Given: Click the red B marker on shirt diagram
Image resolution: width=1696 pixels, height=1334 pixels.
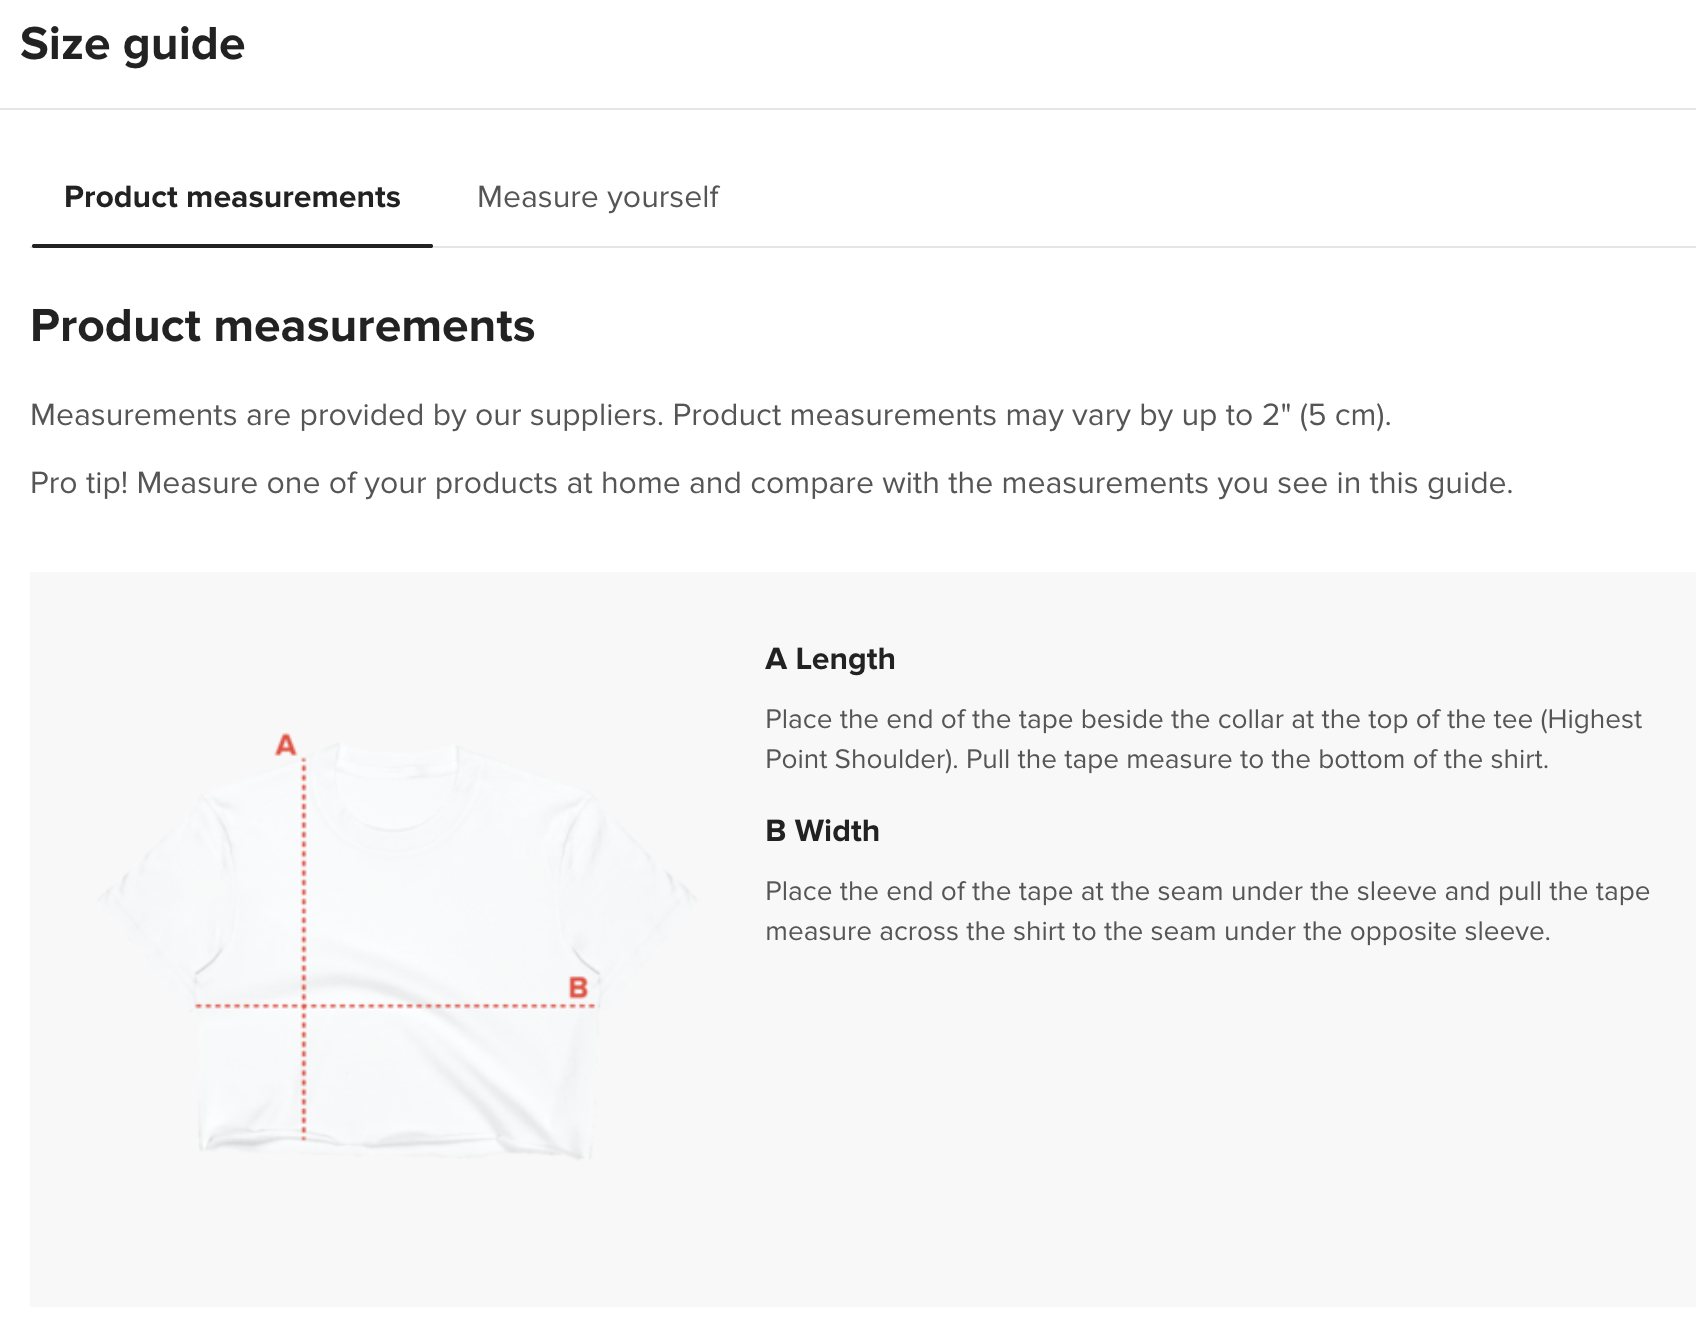Looking at the screenshot, I should (x=578, y=988).
